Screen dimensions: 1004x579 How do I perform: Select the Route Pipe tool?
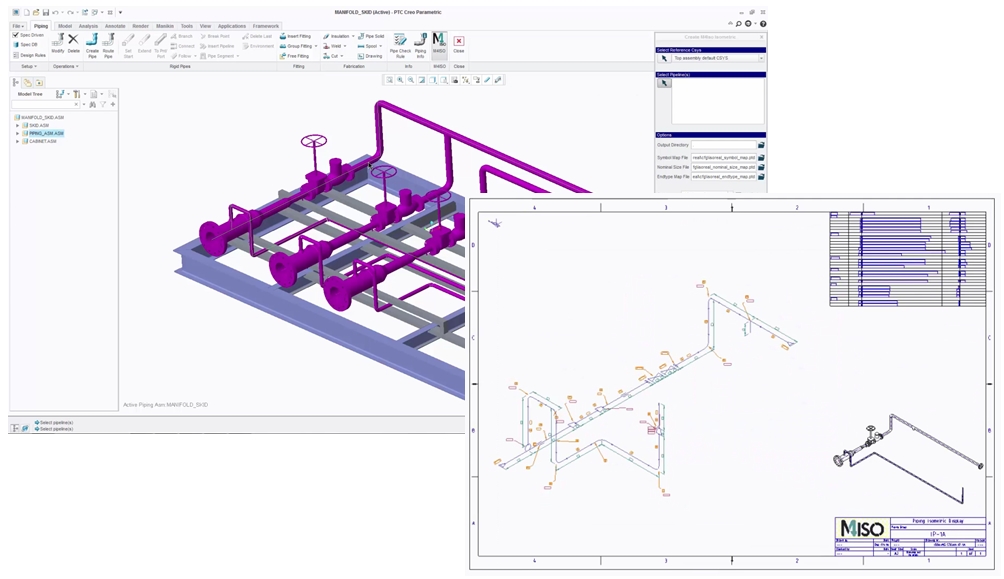pos(109,45)
